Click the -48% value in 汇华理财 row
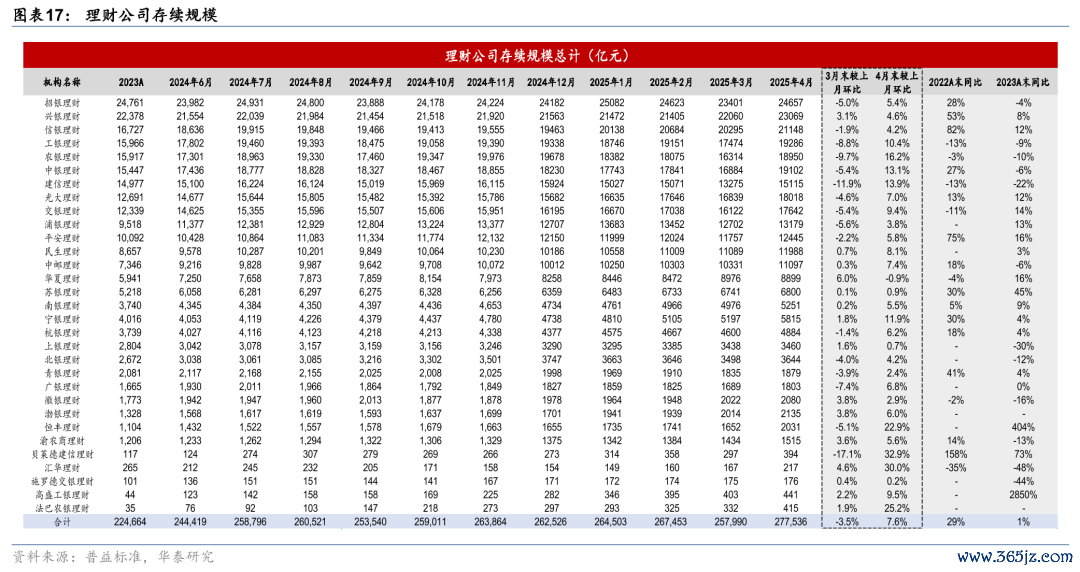 coord(1023,468)
